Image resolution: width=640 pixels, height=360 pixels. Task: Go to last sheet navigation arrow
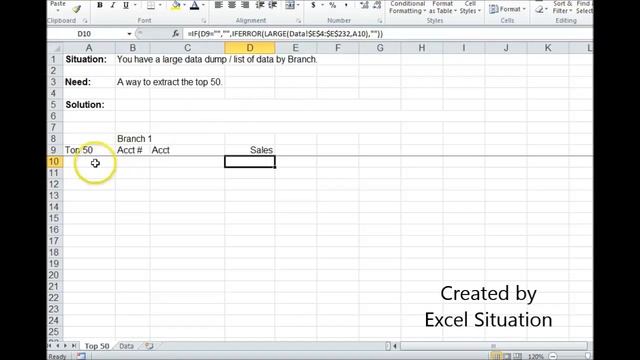click(74, 346)
